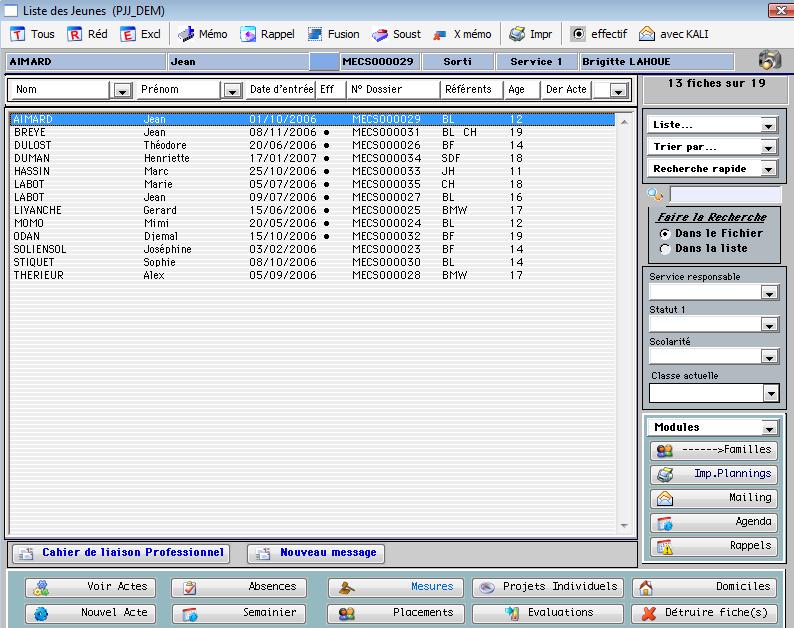
Task: Open the Rappels module
Action: [x=713, y=546]
